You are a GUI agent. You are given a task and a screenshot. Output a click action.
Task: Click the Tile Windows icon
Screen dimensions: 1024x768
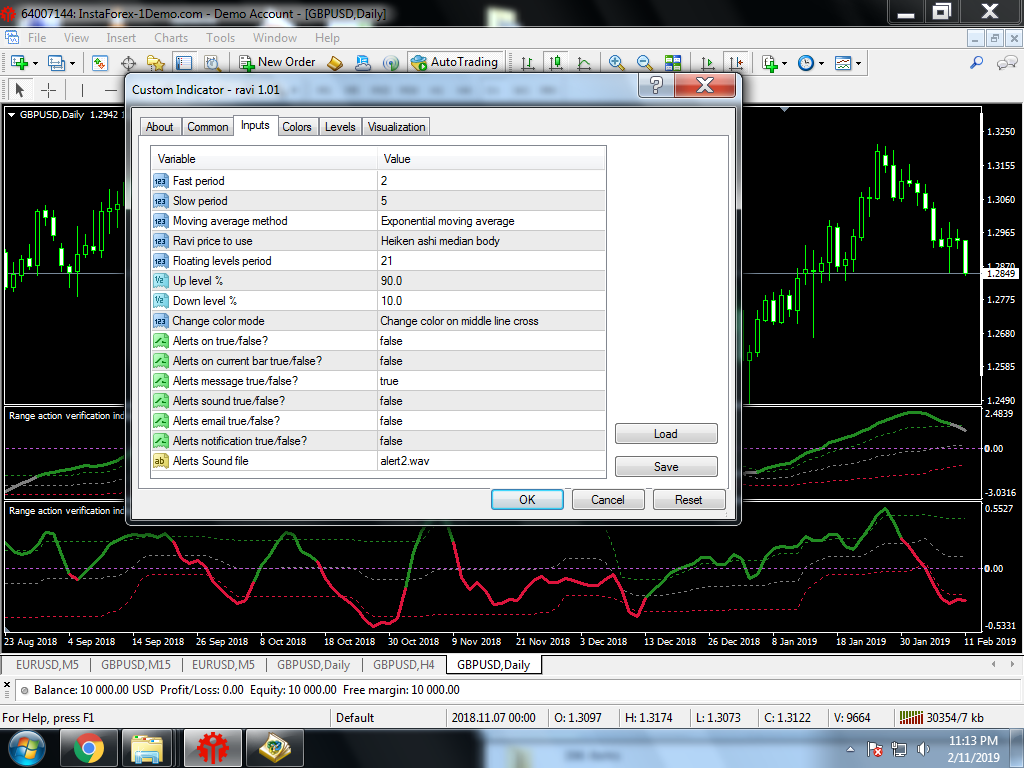(673, 63)
